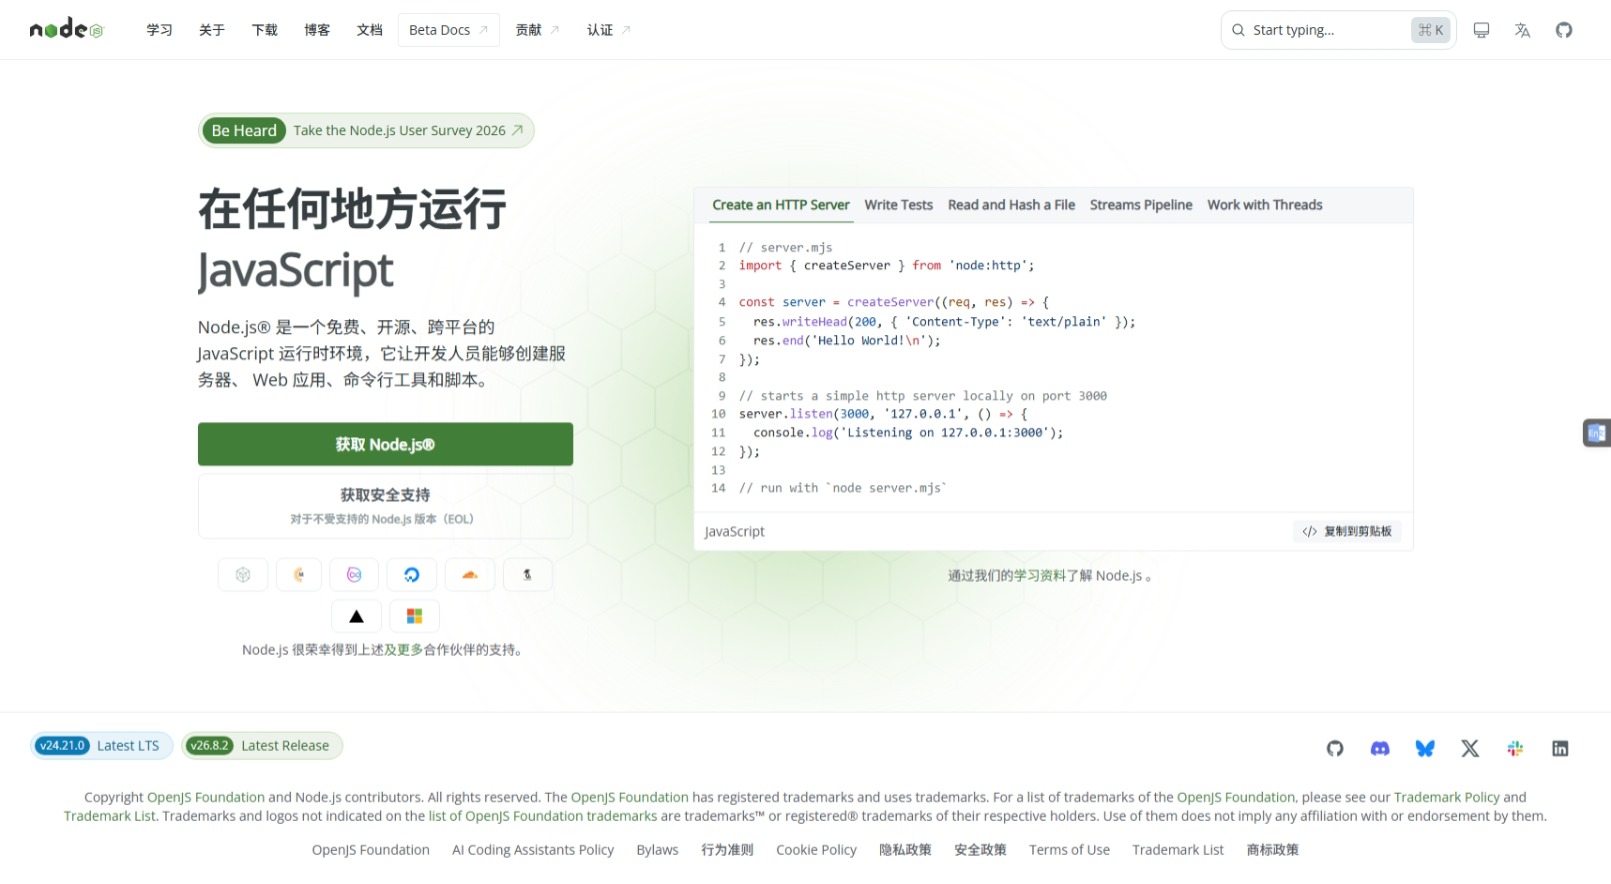
Task: Click the green 获取 Node.js® button
Action: tap(385, 444)
